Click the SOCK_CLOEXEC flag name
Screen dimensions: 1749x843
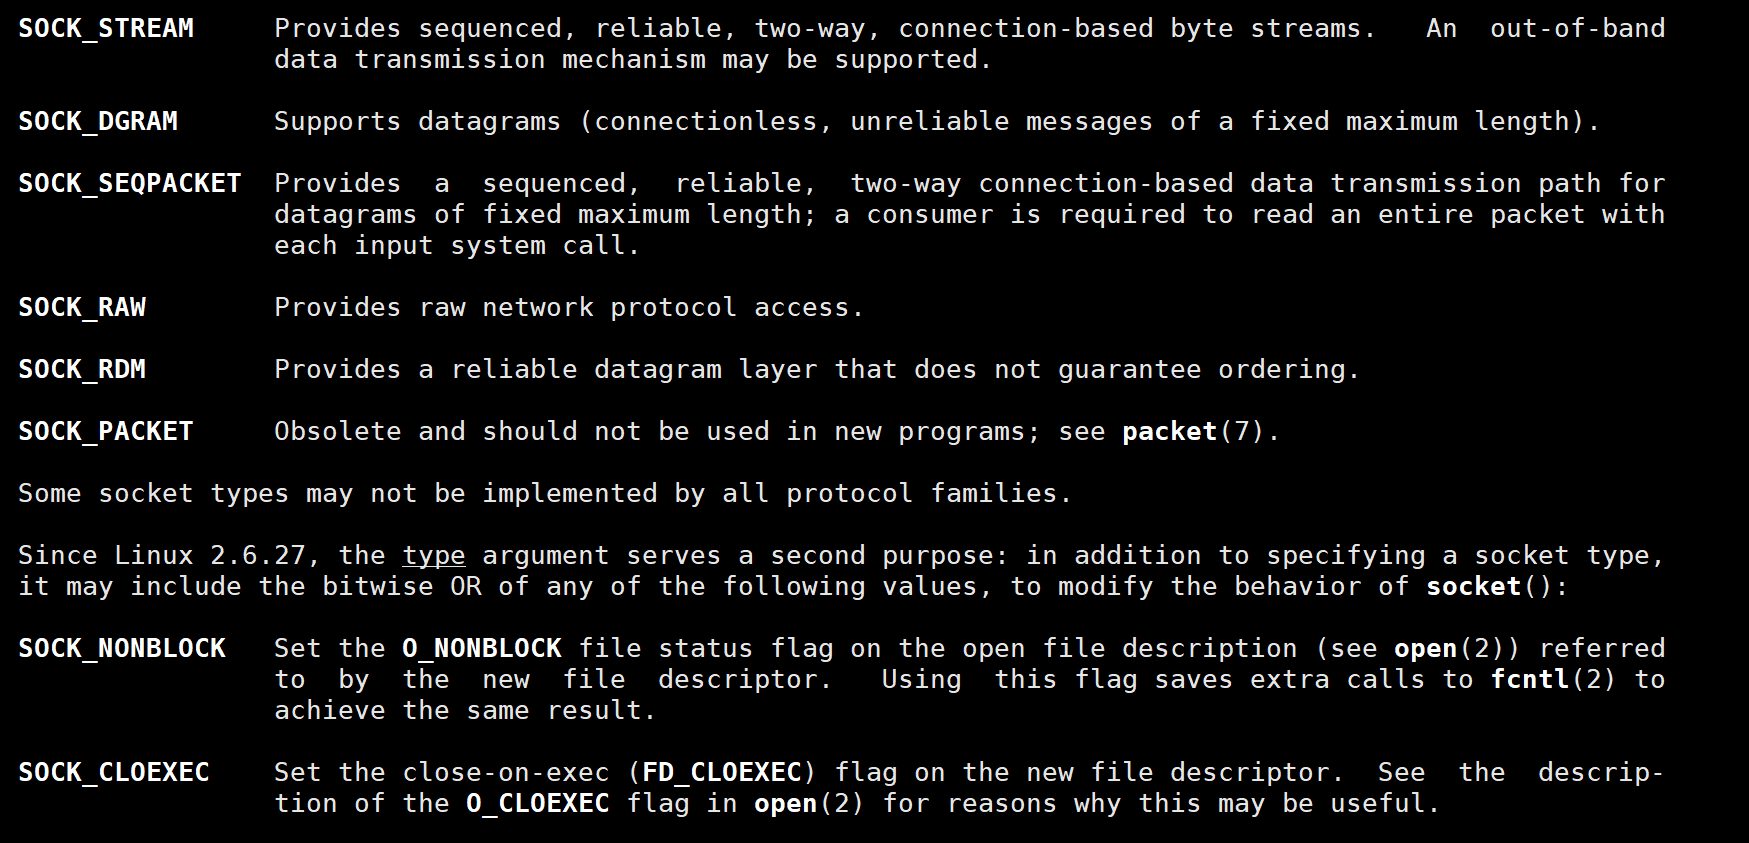tap(114, 773)
